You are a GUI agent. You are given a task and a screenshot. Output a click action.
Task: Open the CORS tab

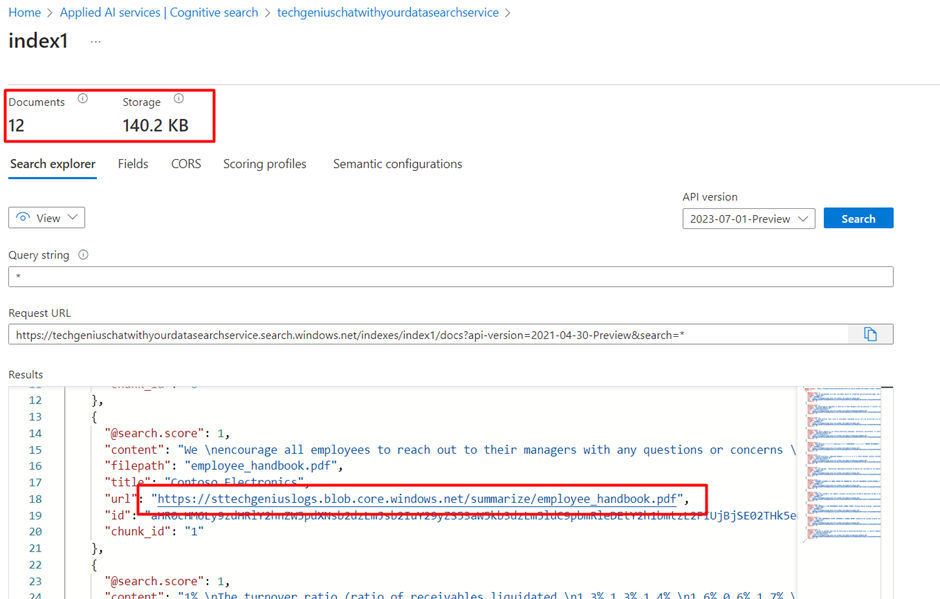click(x=186, y=164)
